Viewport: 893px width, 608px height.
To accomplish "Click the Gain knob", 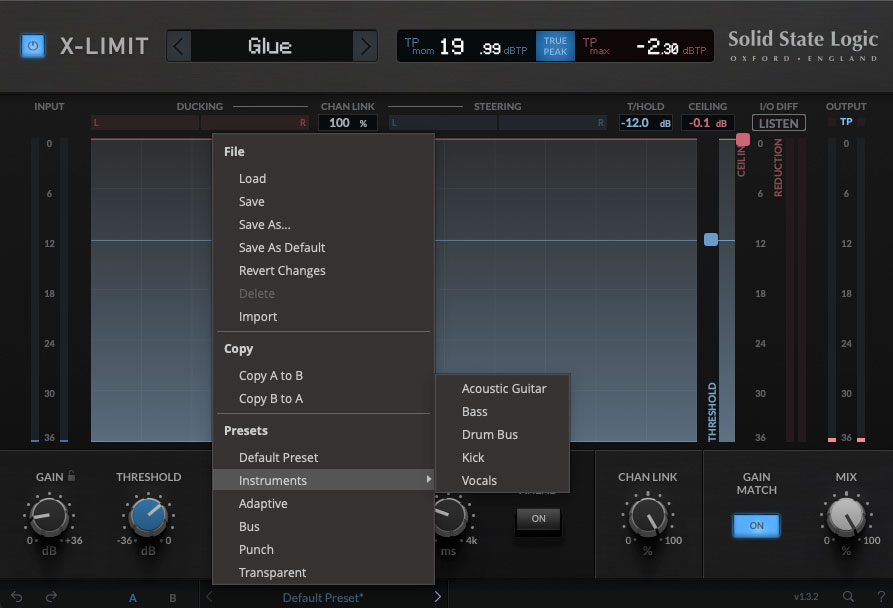I will pyautogui.click(x=49, y=516).
